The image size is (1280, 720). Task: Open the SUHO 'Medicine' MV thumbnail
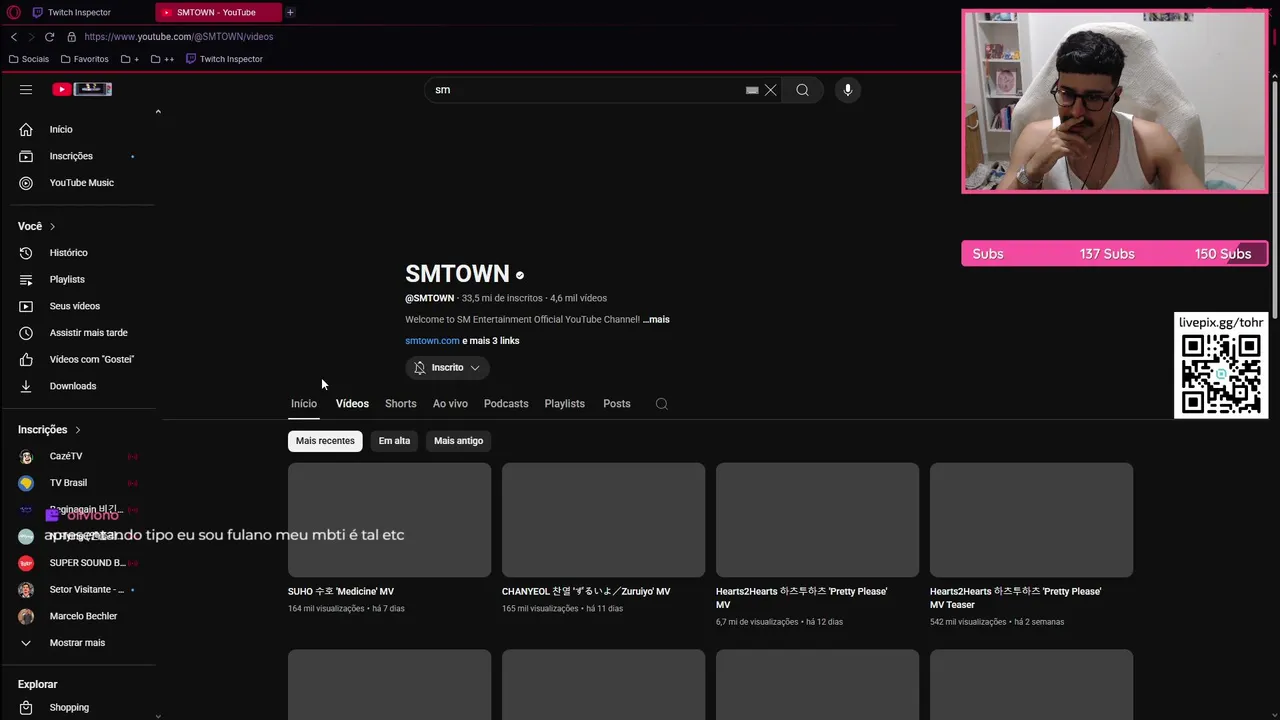(389, 520)
